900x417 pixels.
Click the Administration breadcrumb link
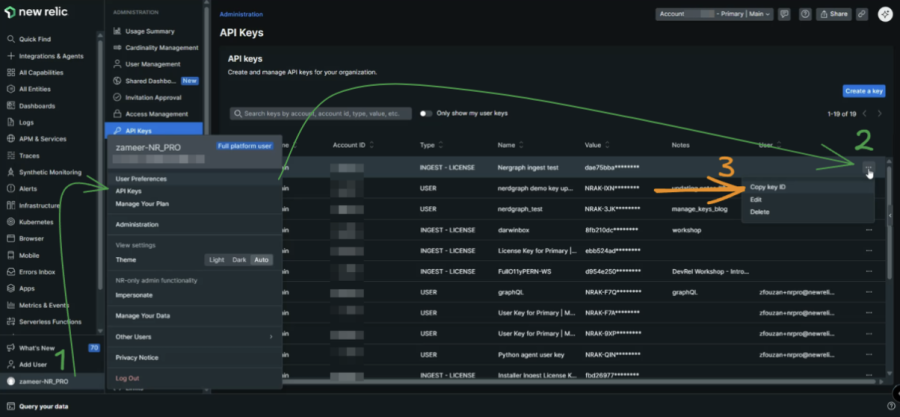point(241,14)
